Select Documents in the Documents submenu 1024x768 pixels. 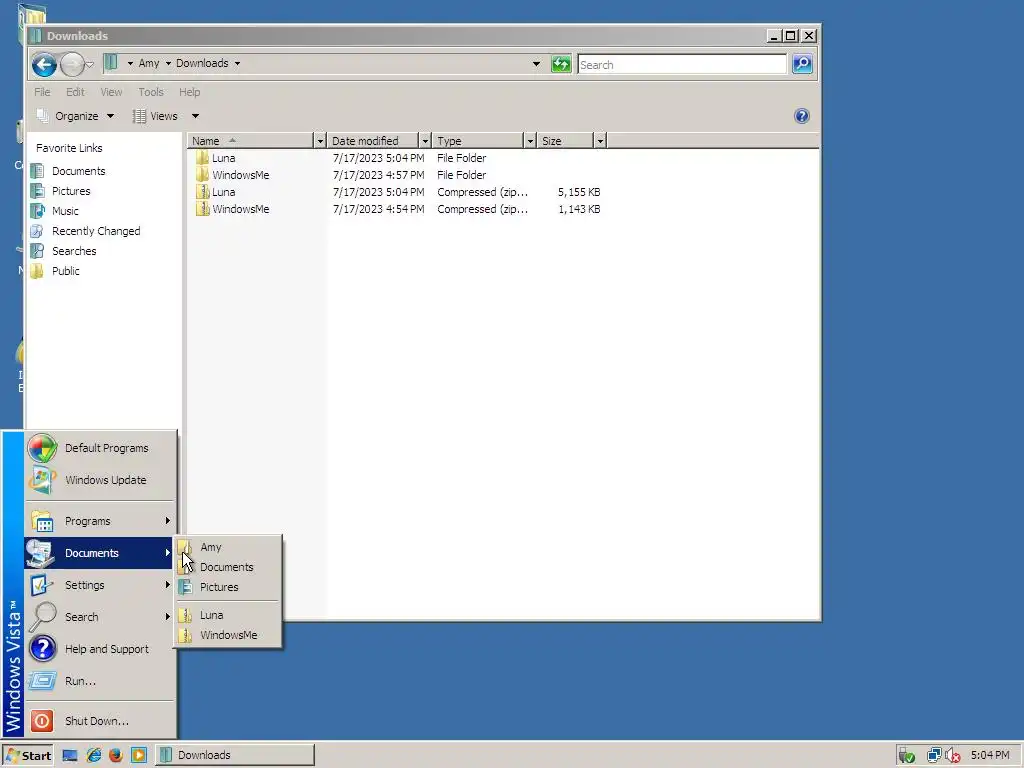228,567
